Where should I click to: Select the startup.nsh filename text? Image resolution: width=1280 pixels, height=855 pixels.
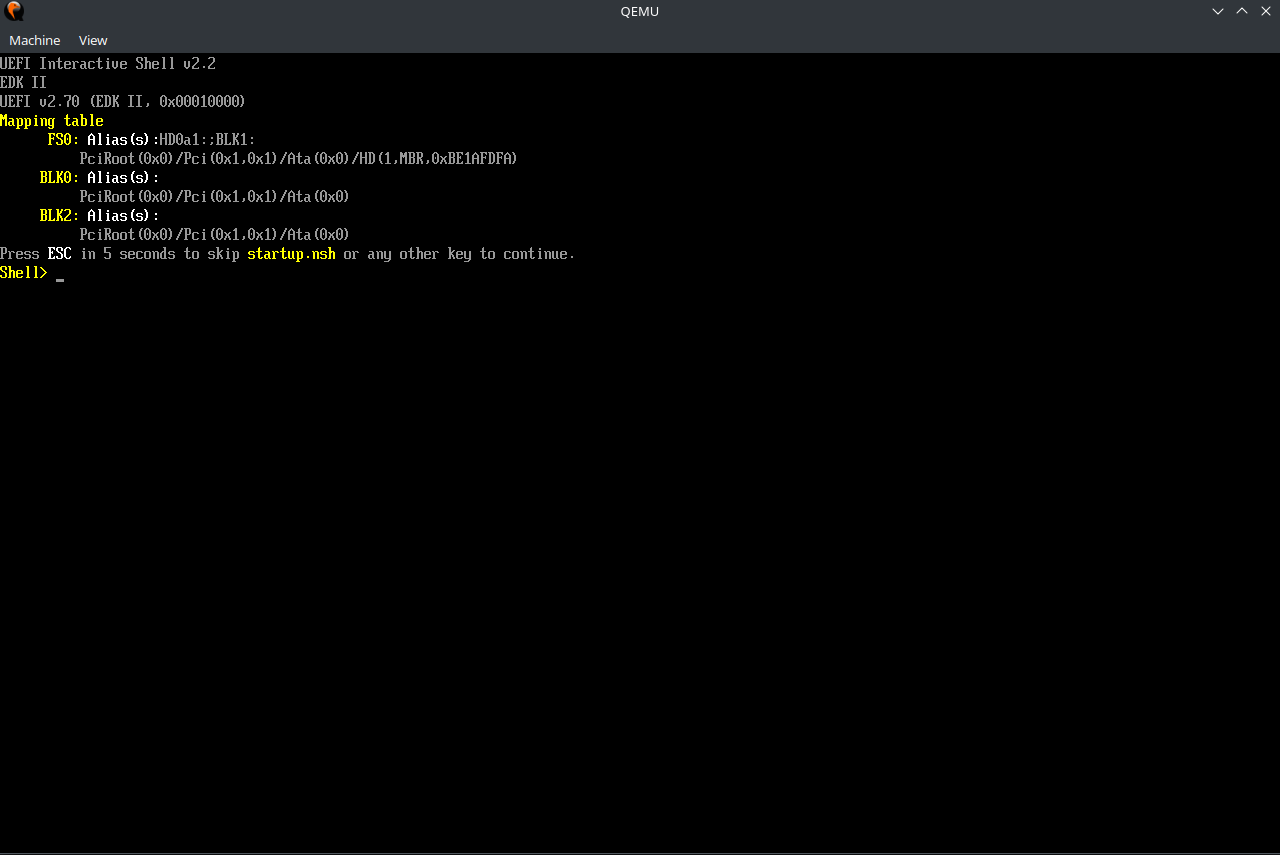[291, 253]
